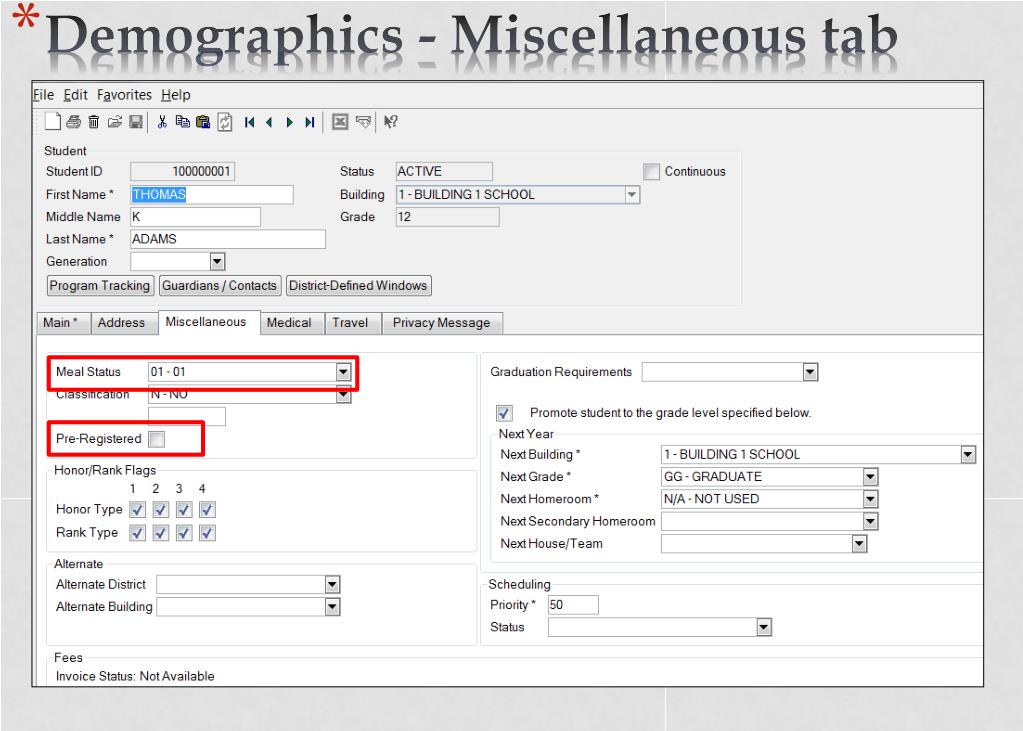Screen dimensions: 1023x731
Task: Go to the next record
Action: point(290,122)
